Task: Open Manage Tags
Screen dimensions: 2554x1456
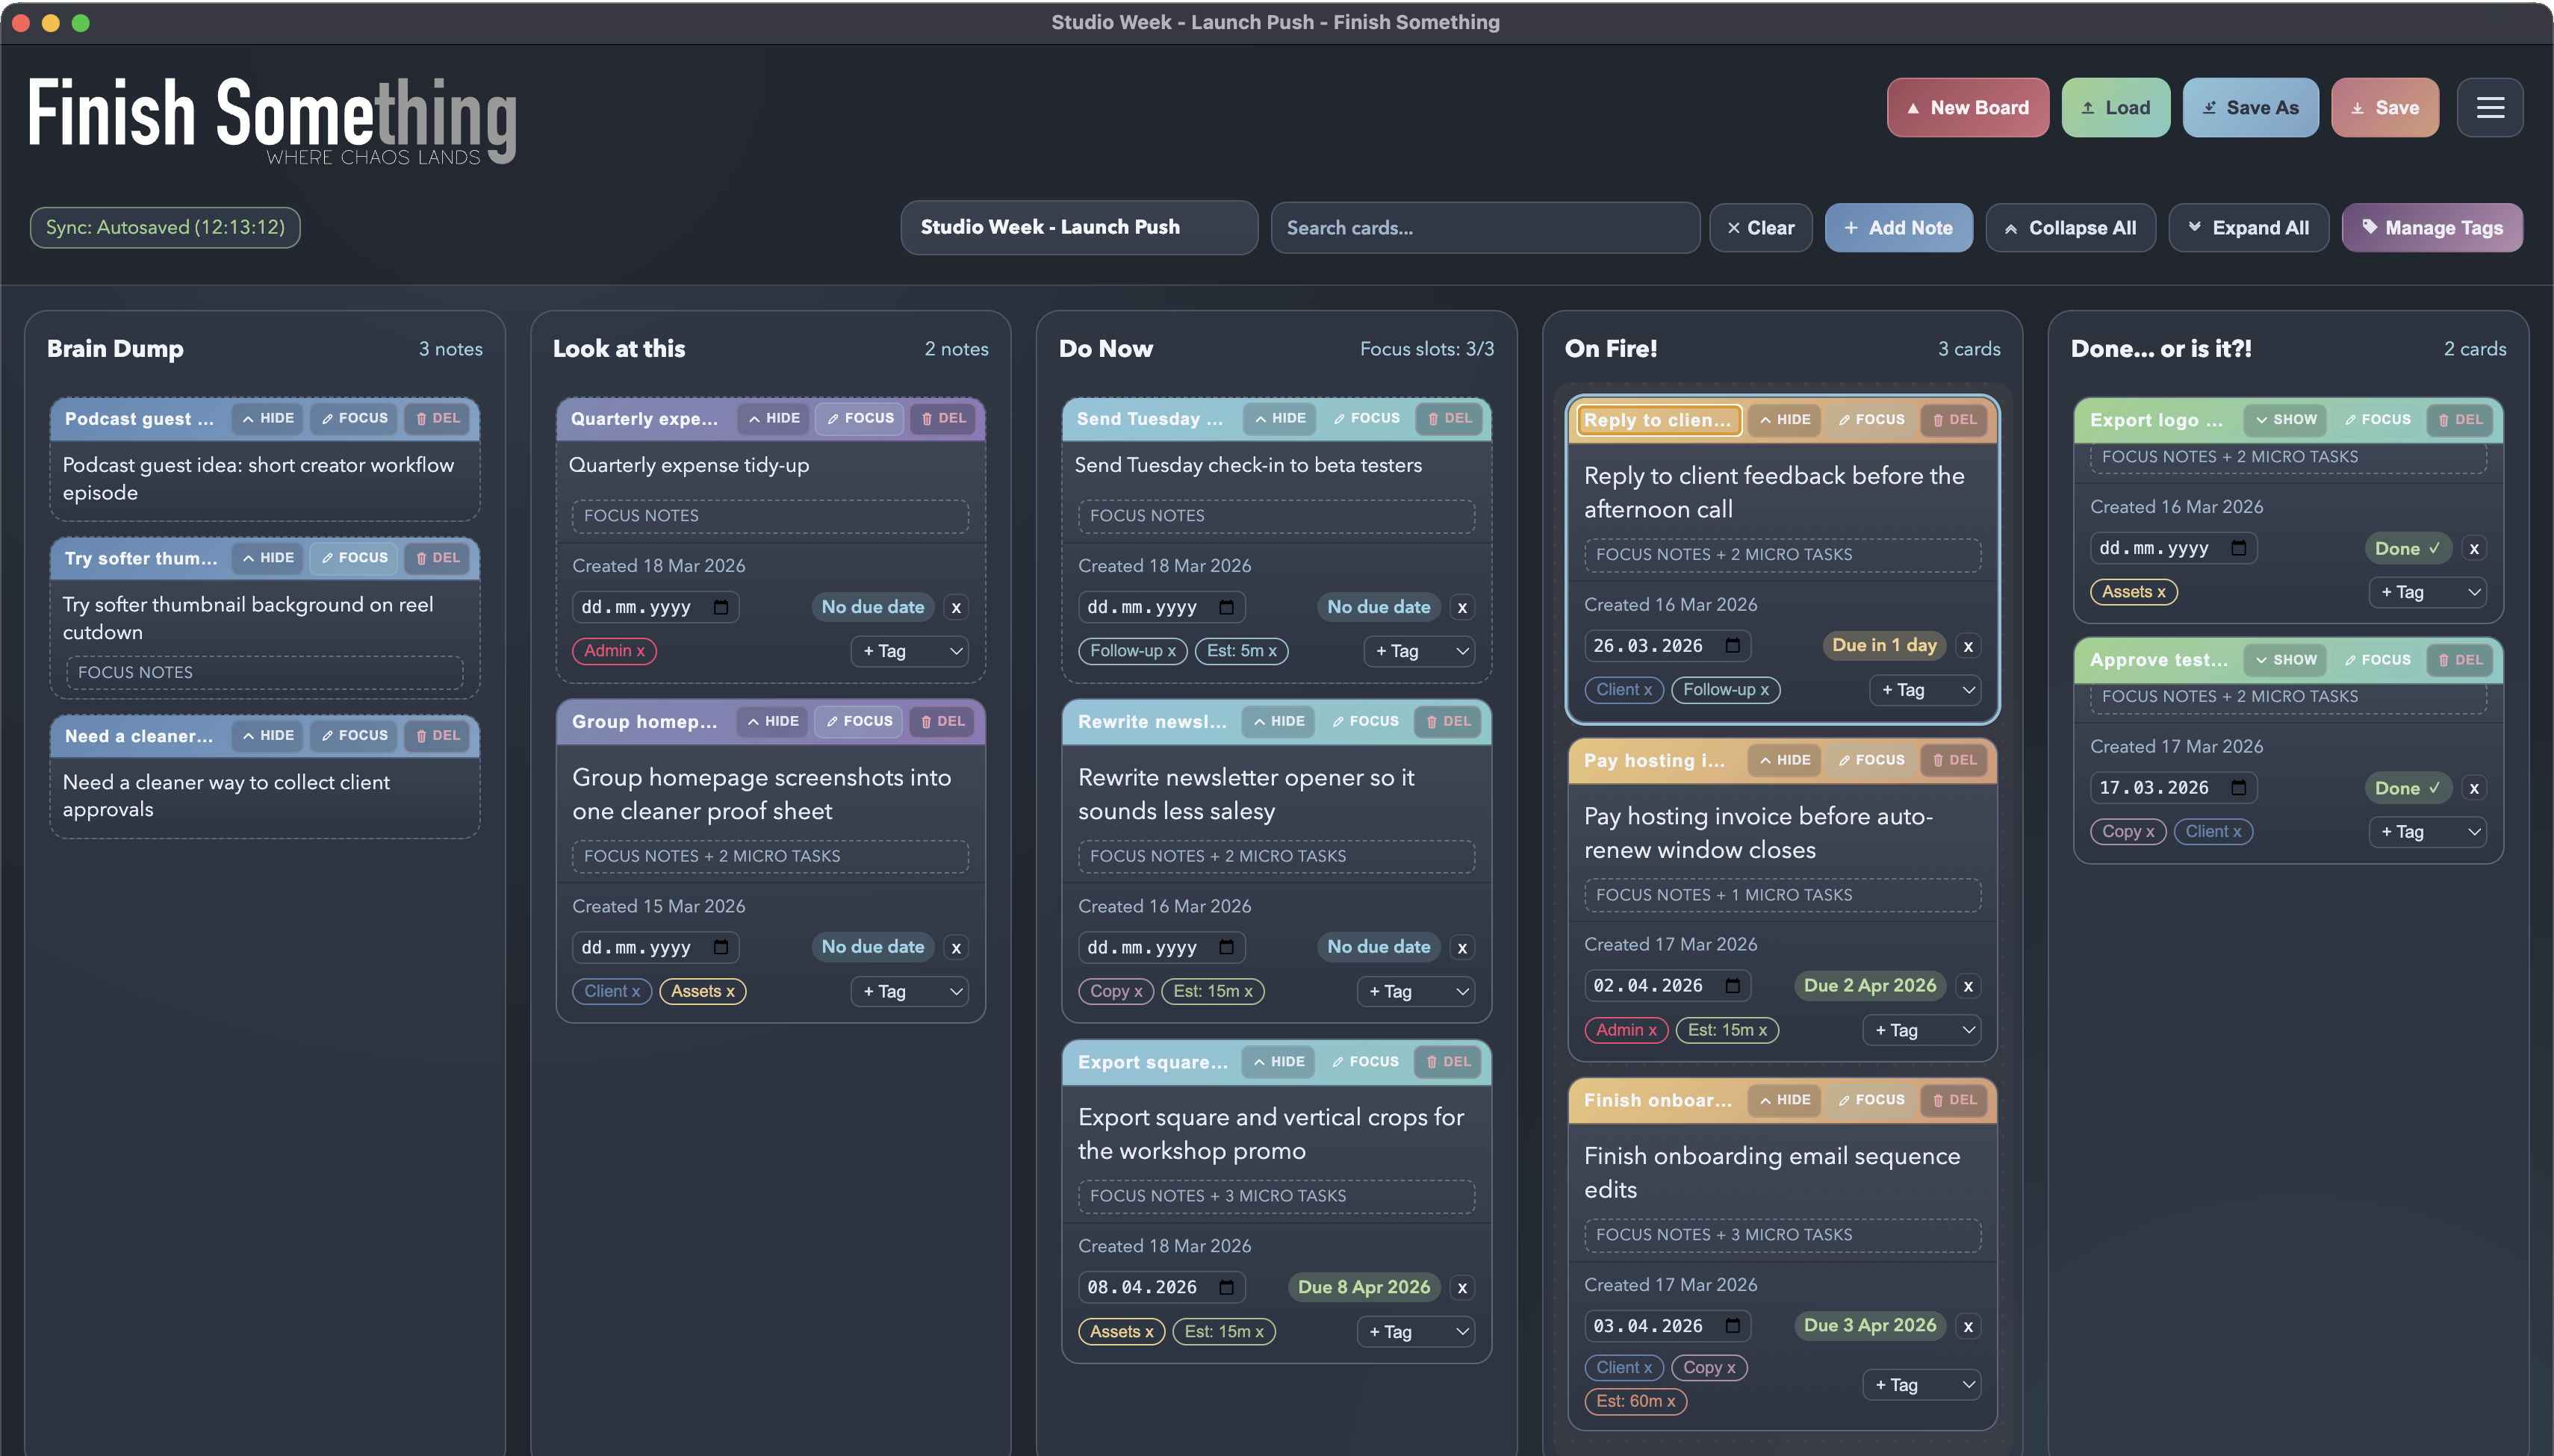Action: [x=2432, y=228]
